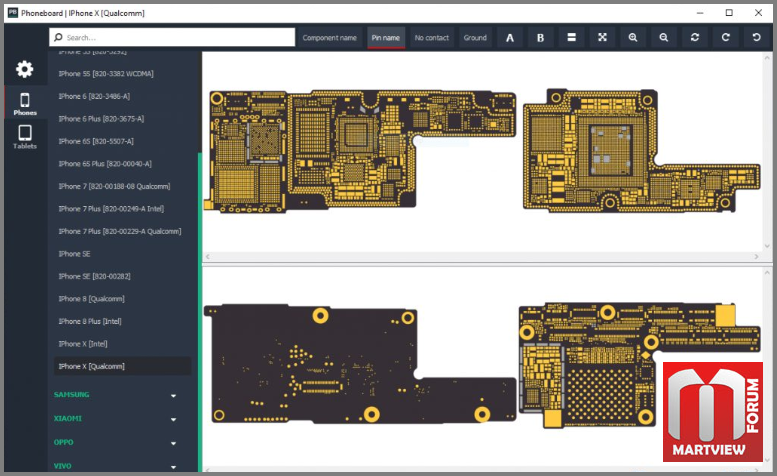777x476 pixels.
Task: Toggle the Pin name display
Action: [x=386, y=38]
